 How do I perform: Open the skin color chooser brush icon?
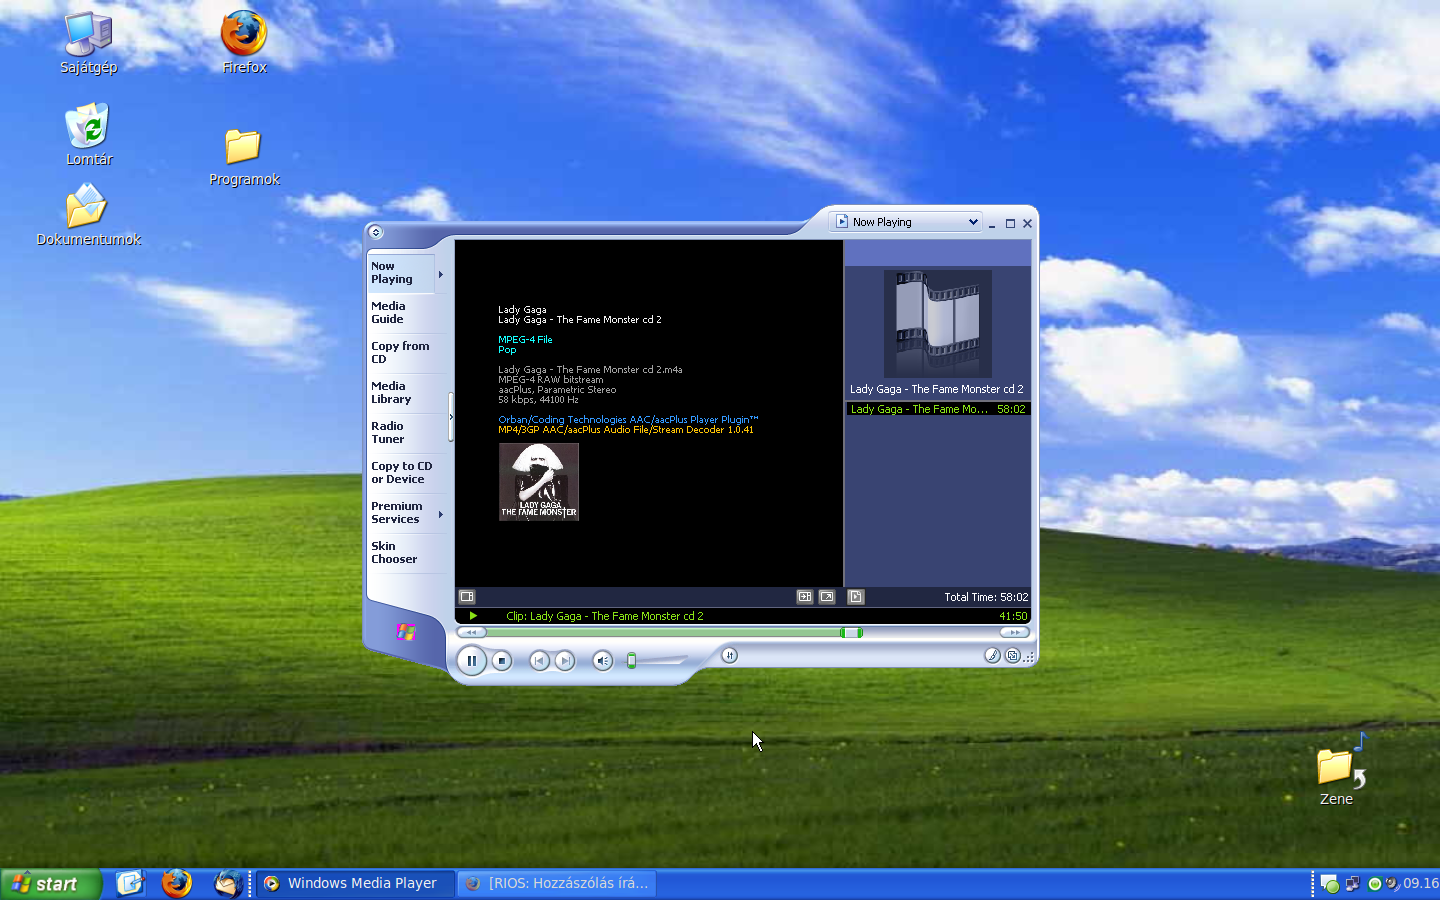[992, 655]
